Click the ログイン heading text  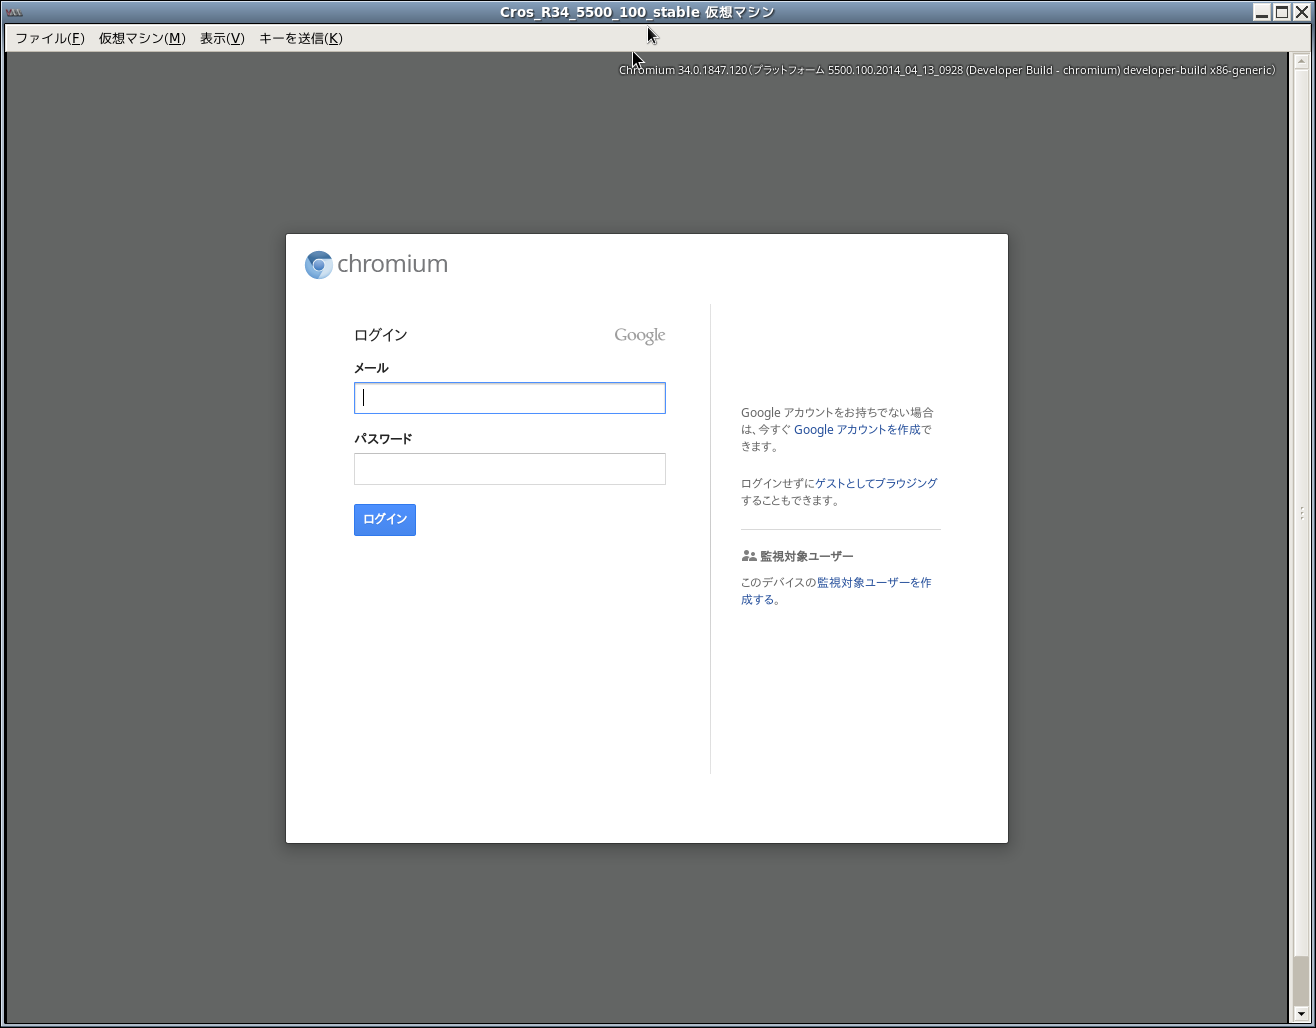(381, 335)
